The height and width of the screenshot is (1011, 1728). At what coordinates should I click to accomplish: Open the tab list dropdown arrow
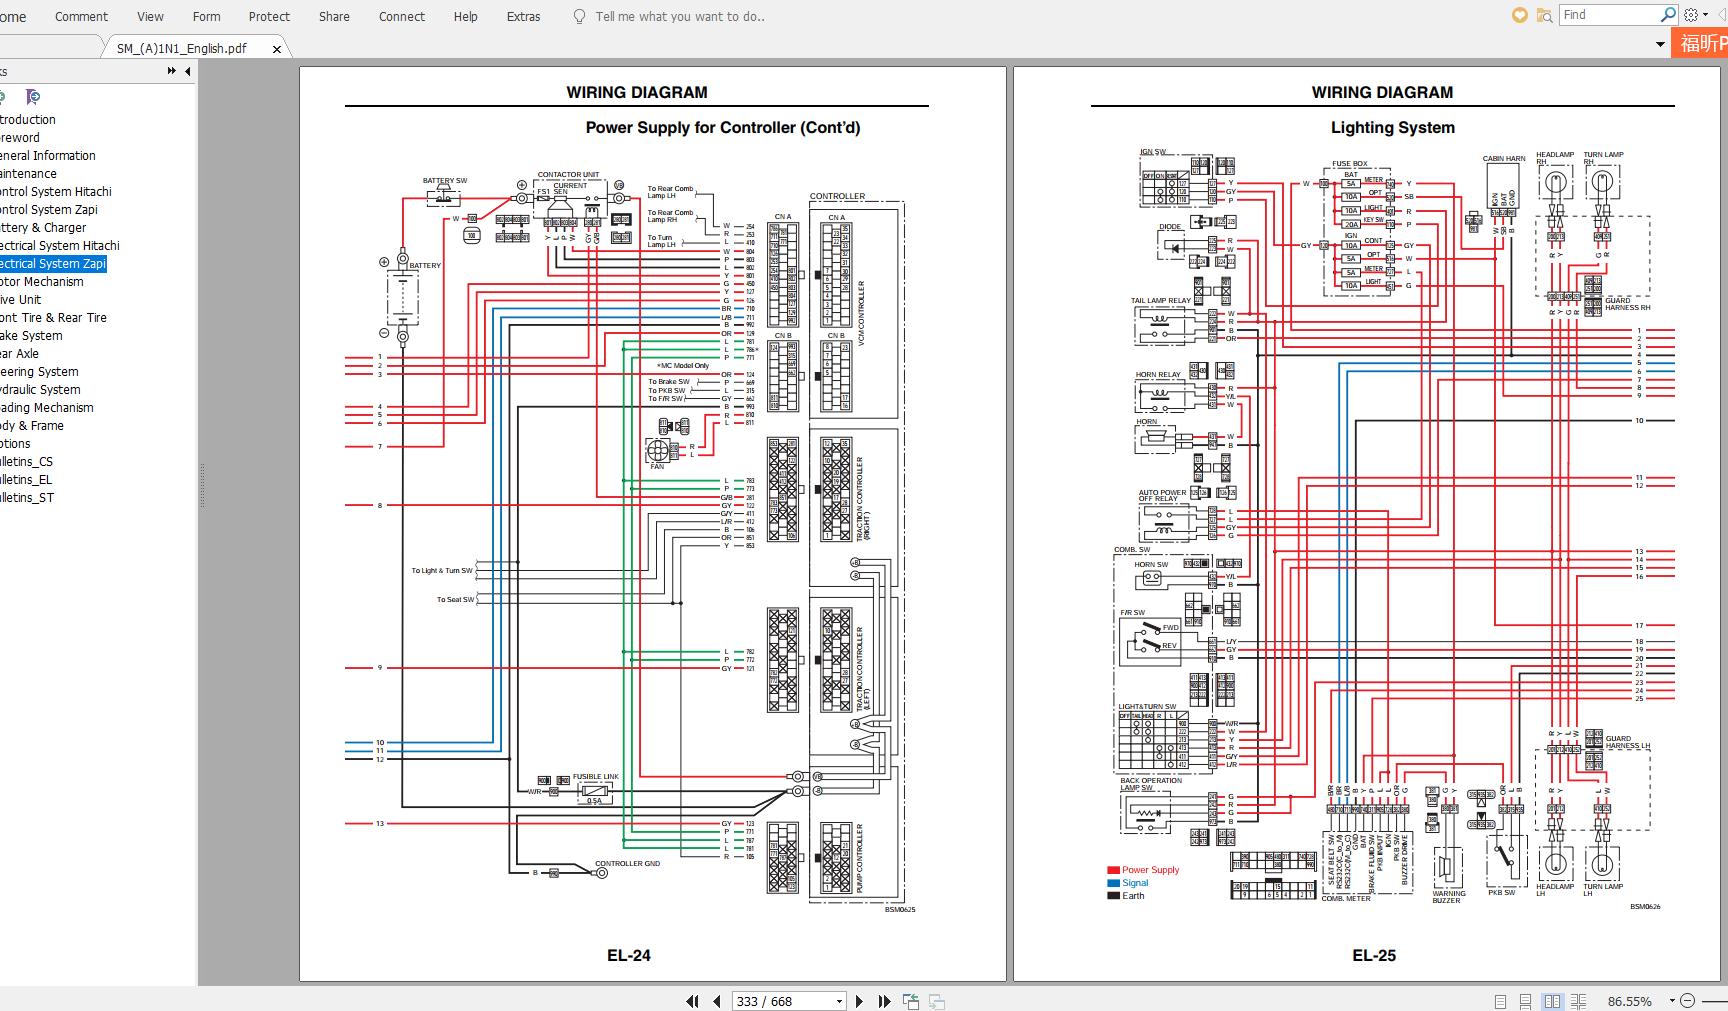point(1660,44)
